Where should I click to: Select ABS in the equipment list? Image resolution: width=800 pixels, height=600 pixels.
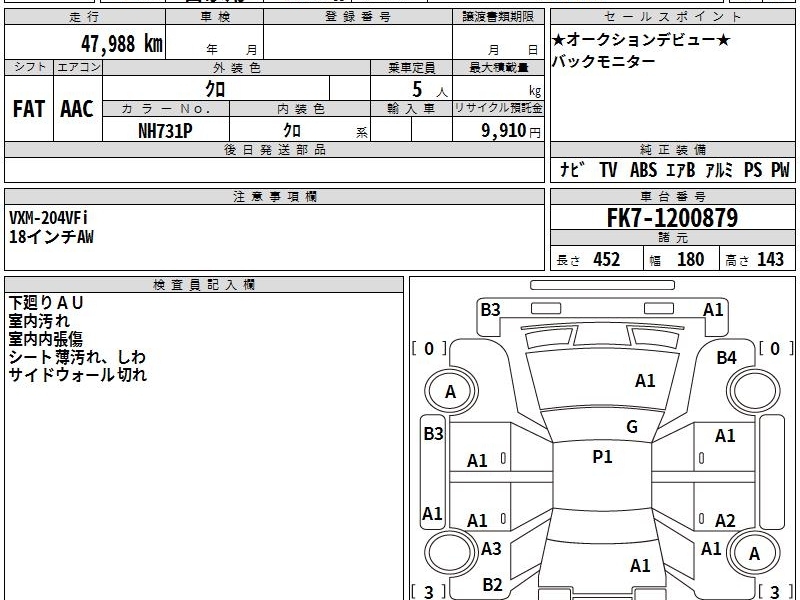coord(643,169)
